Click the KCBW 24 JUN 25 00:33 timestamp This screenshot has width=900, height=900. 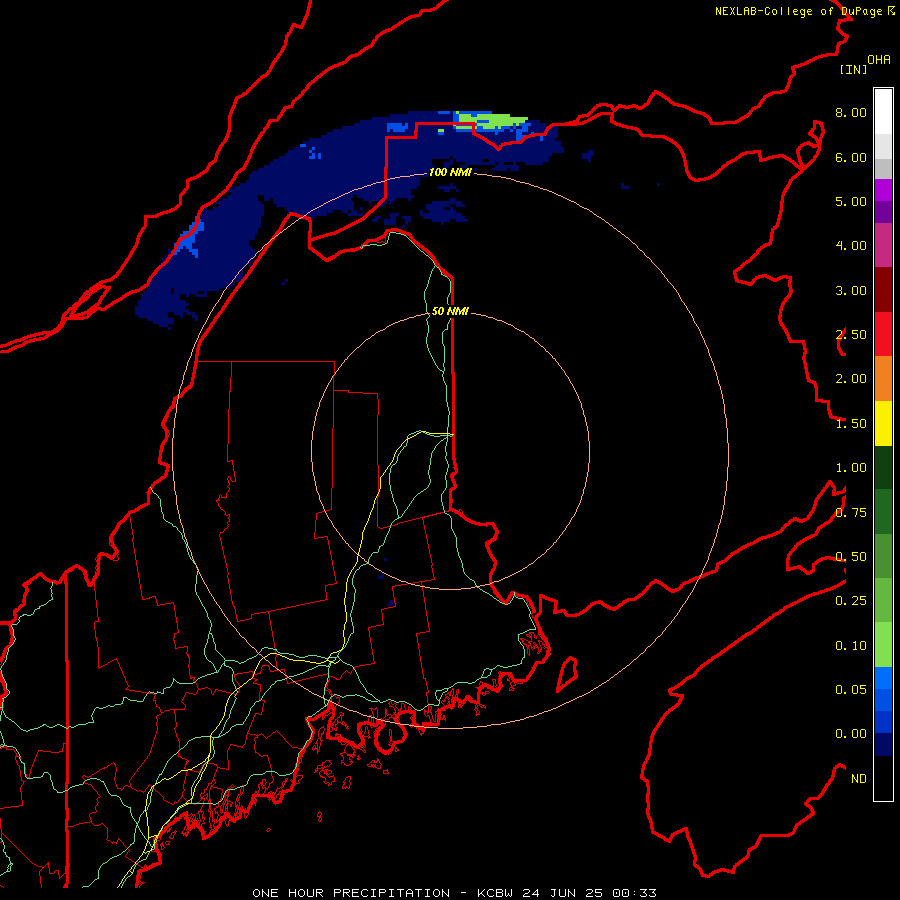(x=567, y=893)
